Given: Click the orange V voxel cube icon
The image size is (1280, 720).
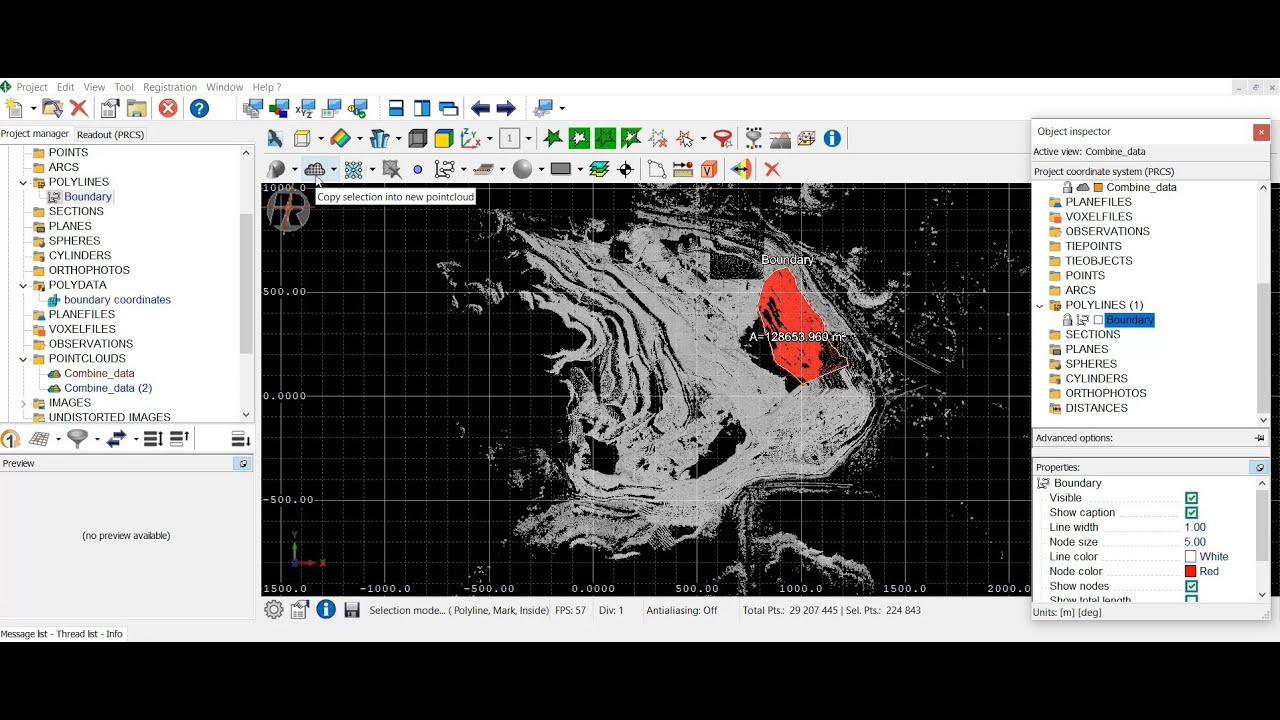Looking at the screenshot, I should tap(709, 169).
